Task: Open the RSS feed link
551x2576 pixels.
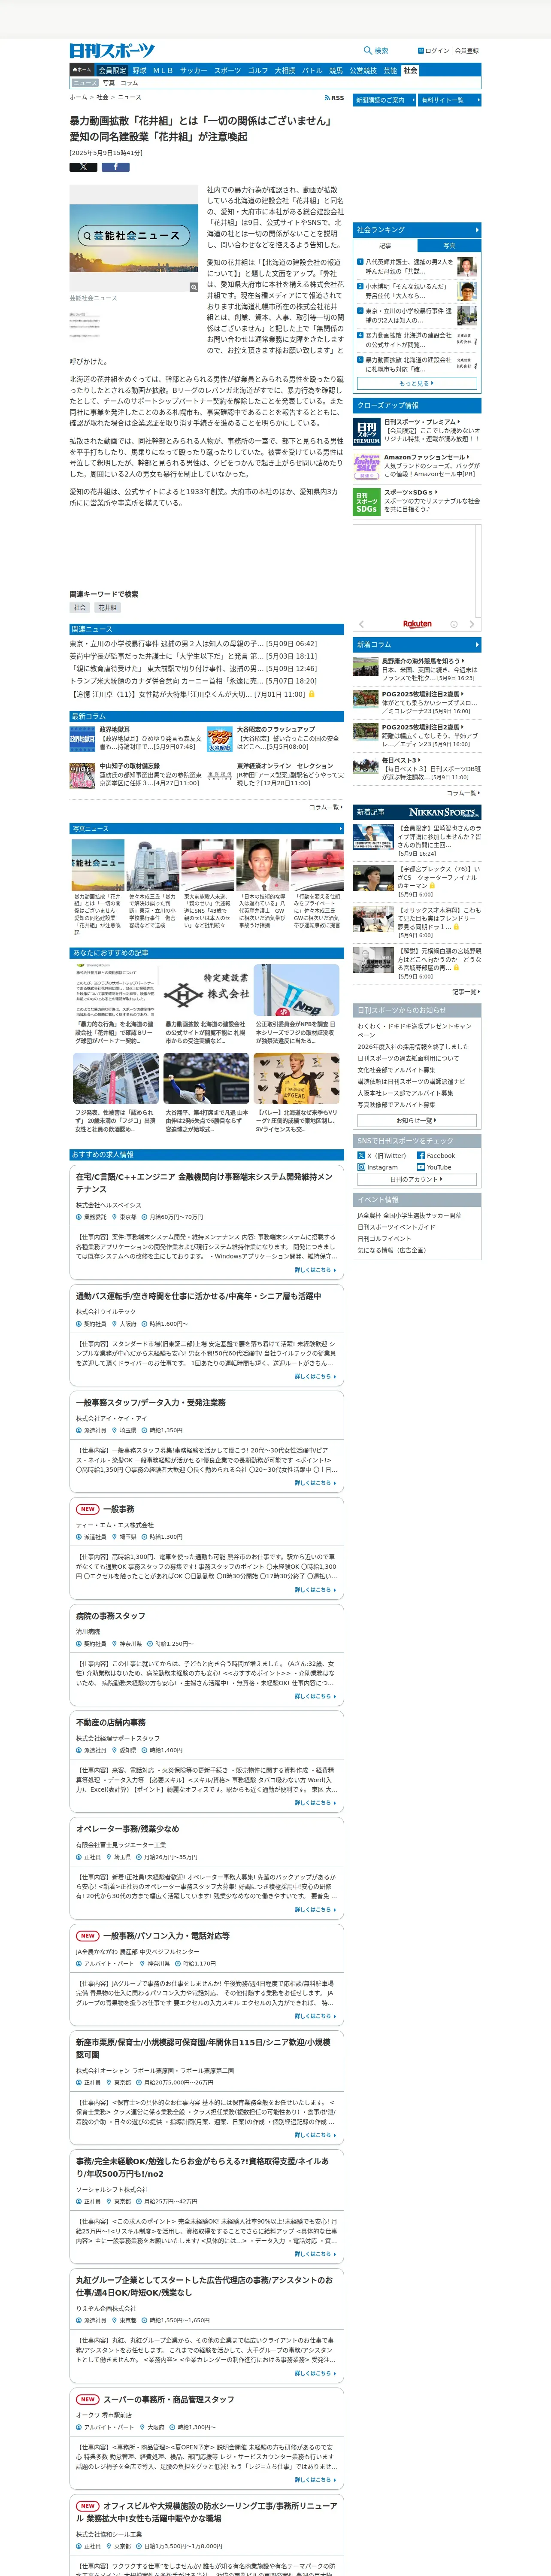Action: coord(334,98)
